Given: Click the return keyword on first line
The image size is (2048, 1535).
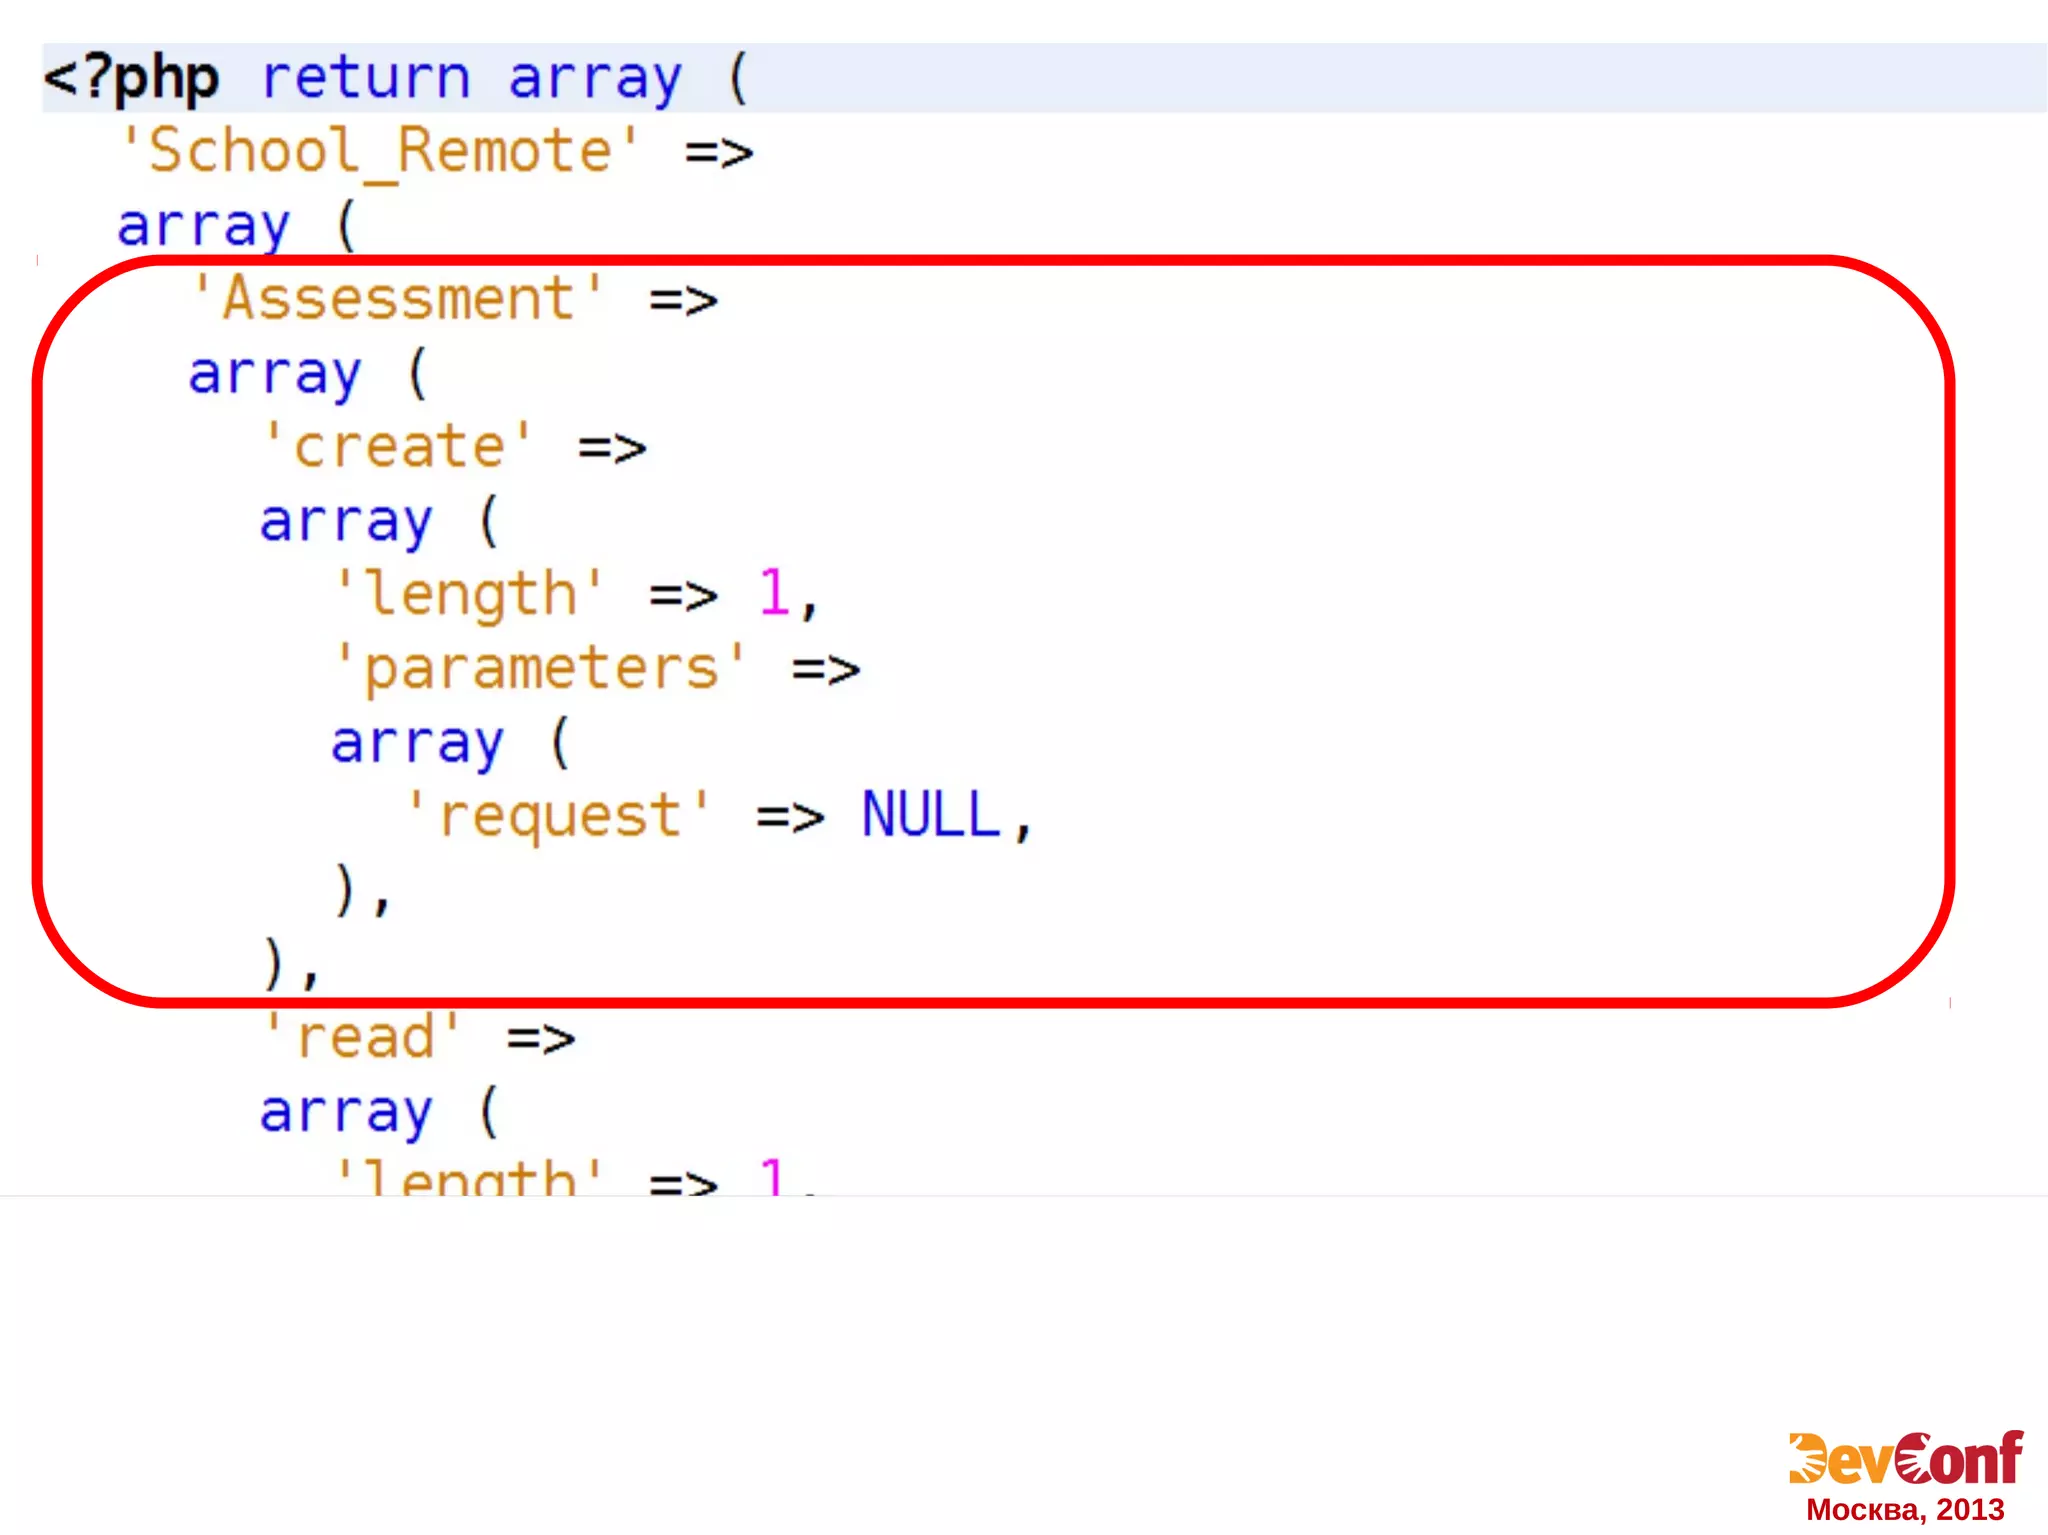Looking at the screenshot, I should click(365, 78).
